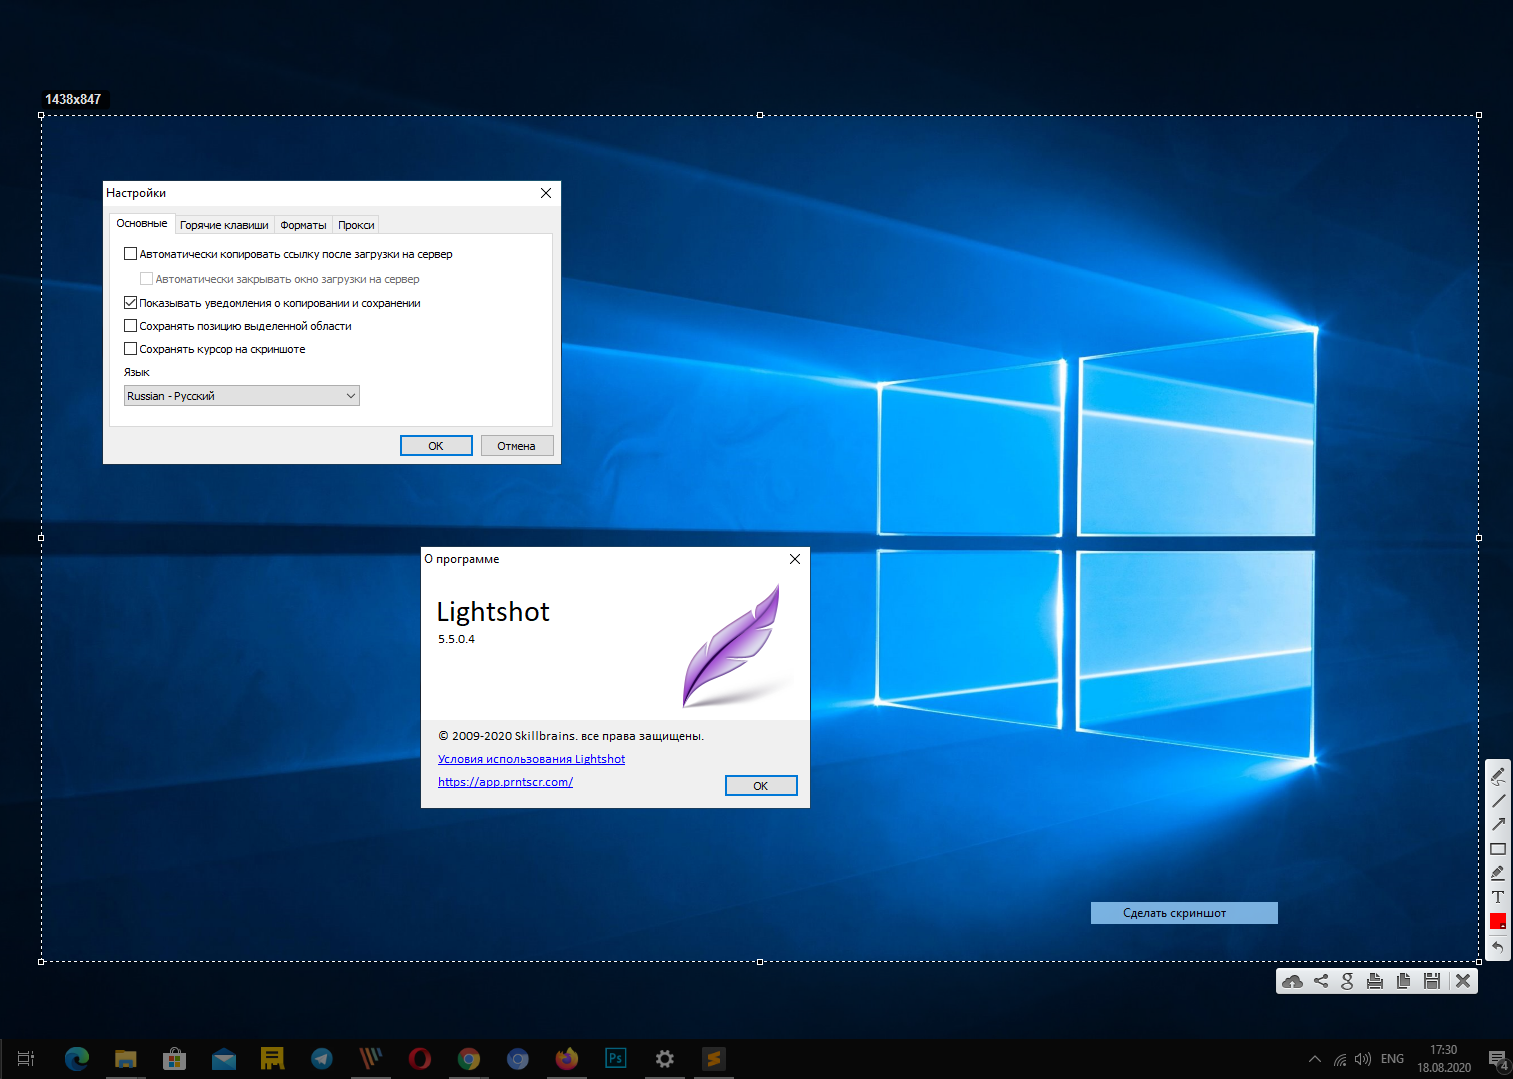The height and width of the screenshot is (1079, 1513).
Task: Open Photoshop from the taskbar
Action: tap(616, 1058)
